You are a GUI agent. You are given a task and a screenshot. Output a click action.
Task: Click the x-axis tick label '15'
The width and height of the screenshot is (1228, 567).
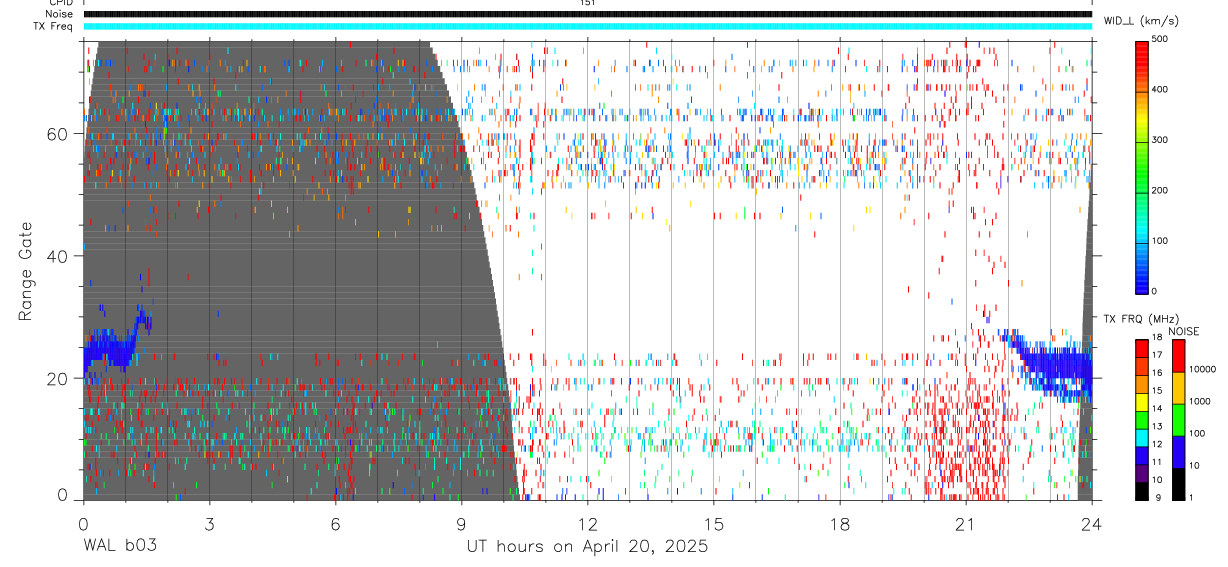[713, 523]
